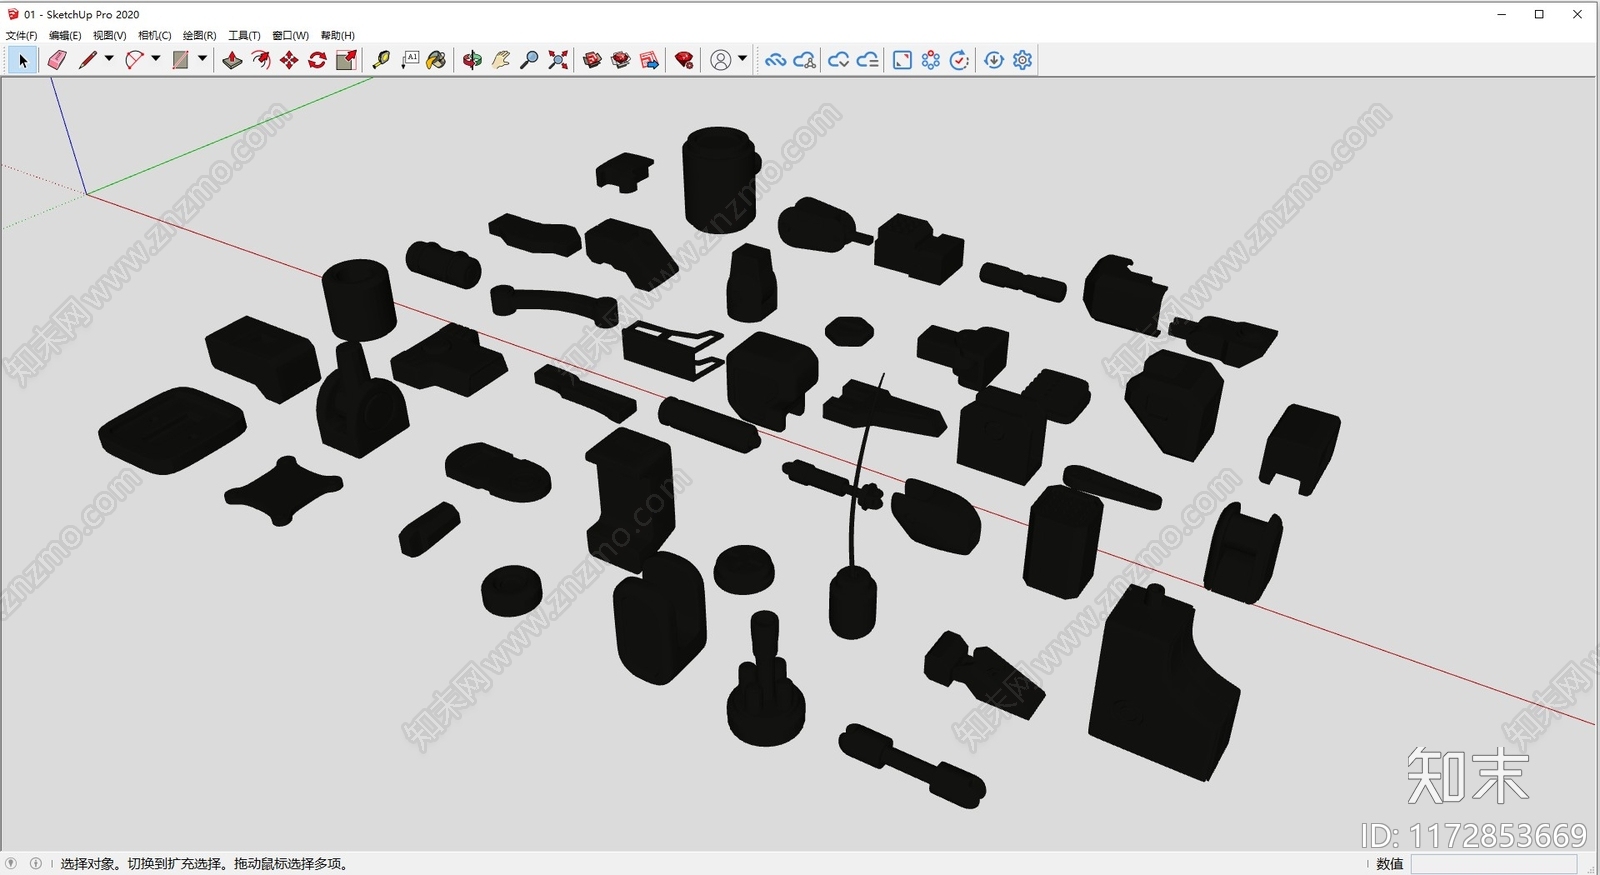Select the arrow Select tool
Image resolution: width=1600 pixels, height=875 pixels.
[x=22, y=60]
